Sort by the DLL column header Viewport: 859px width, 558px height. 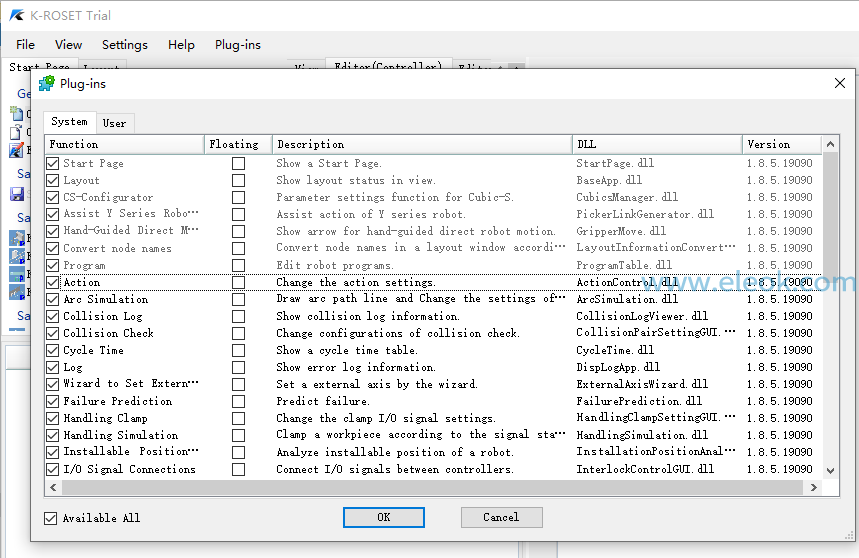tap(657, 145)
